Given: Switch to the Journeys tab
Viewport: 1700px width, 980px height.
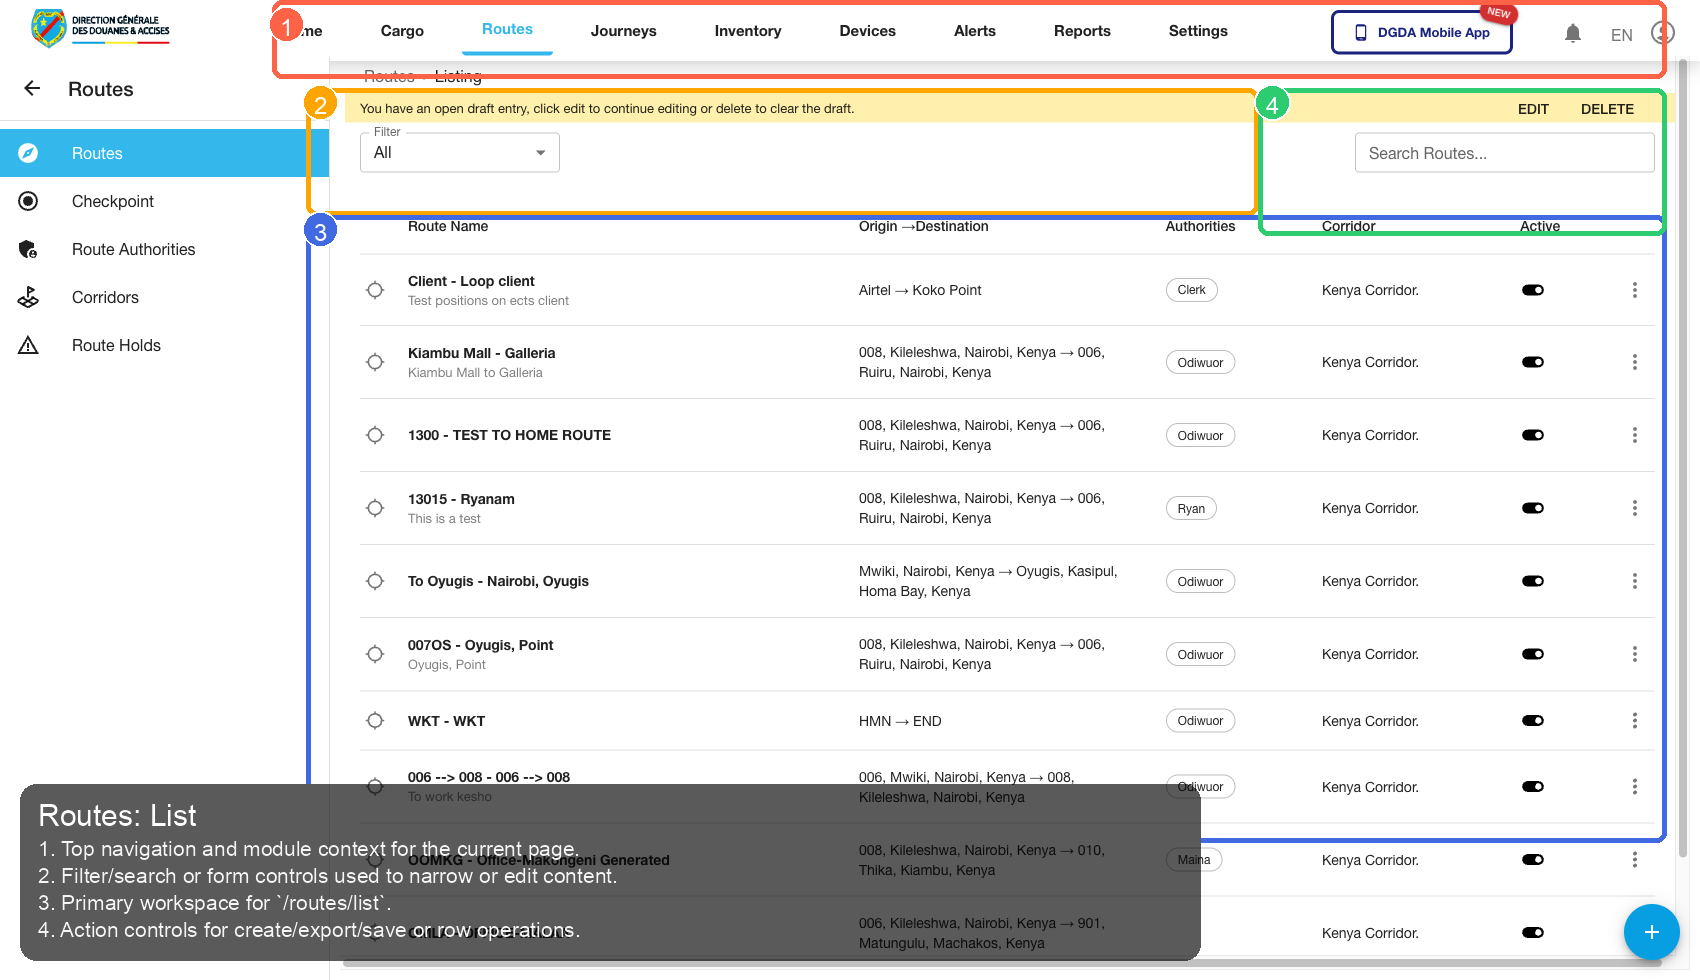Looking at the screenshot, I should pos(623,31).
